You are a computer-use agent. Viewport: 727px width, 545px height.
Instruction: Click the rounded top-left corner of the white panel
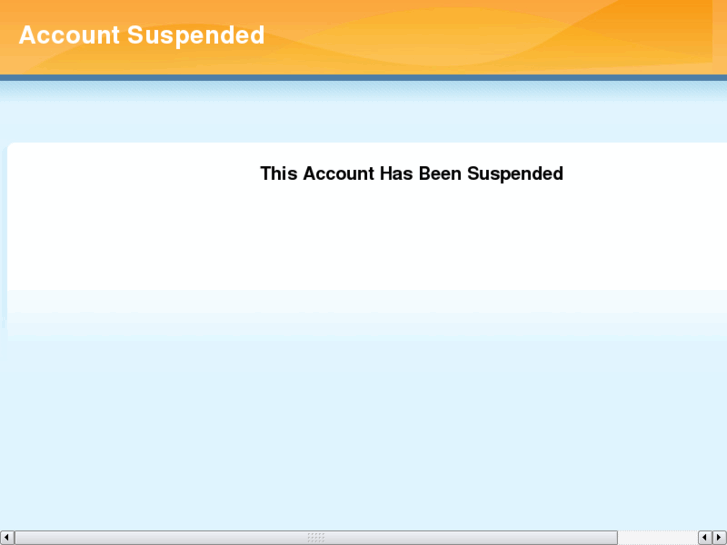11,147
